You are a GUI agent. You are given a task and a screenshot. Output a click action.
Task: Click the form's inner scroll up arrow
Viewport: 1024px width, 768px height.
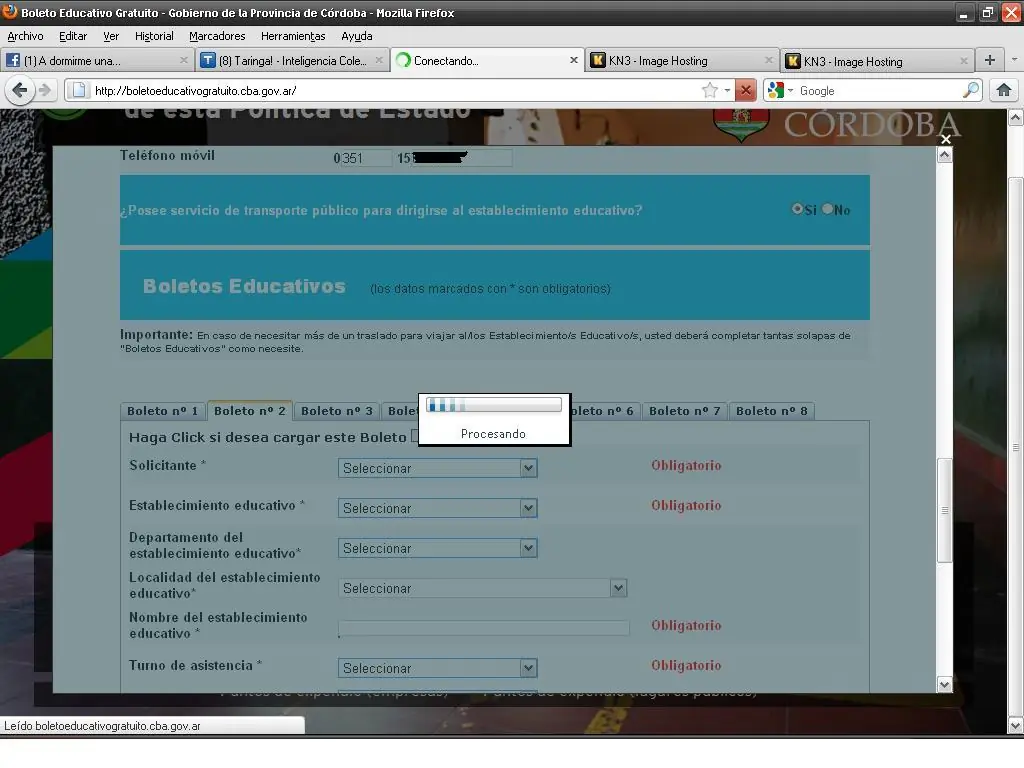click(944, 155)
